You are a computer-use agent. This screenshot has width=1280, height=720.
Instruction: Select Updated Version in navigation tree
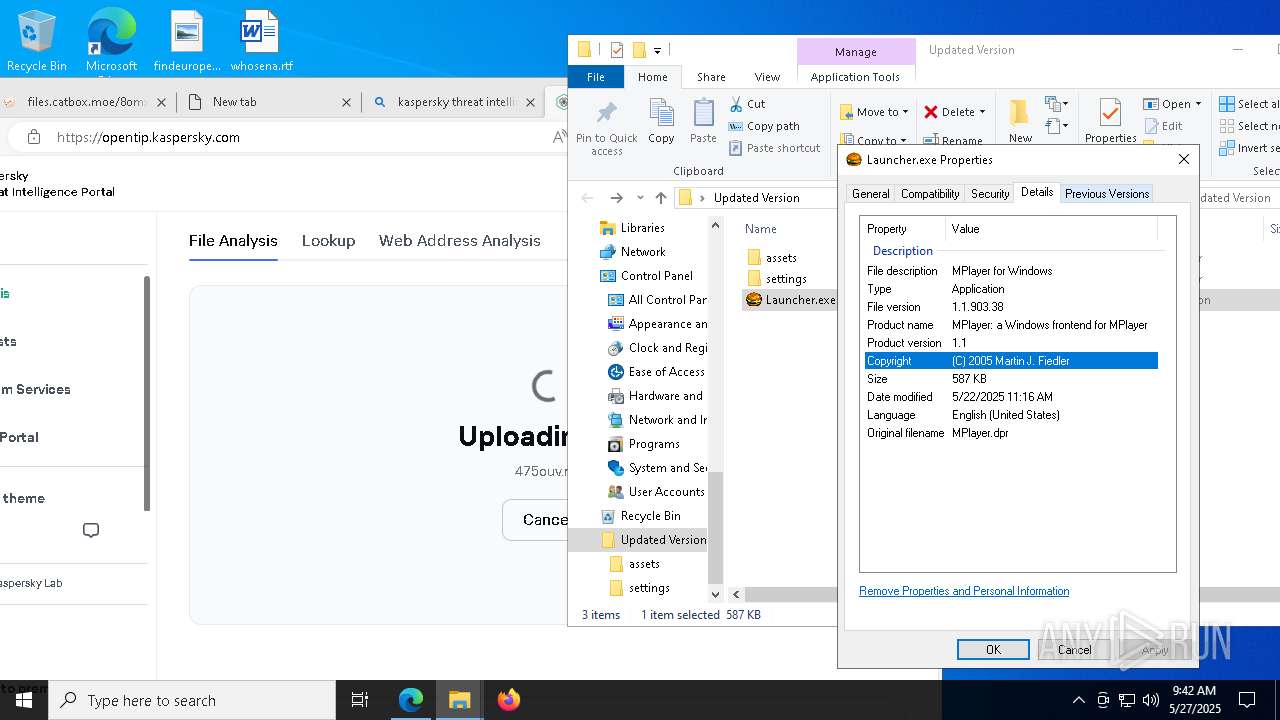[654, 540]
